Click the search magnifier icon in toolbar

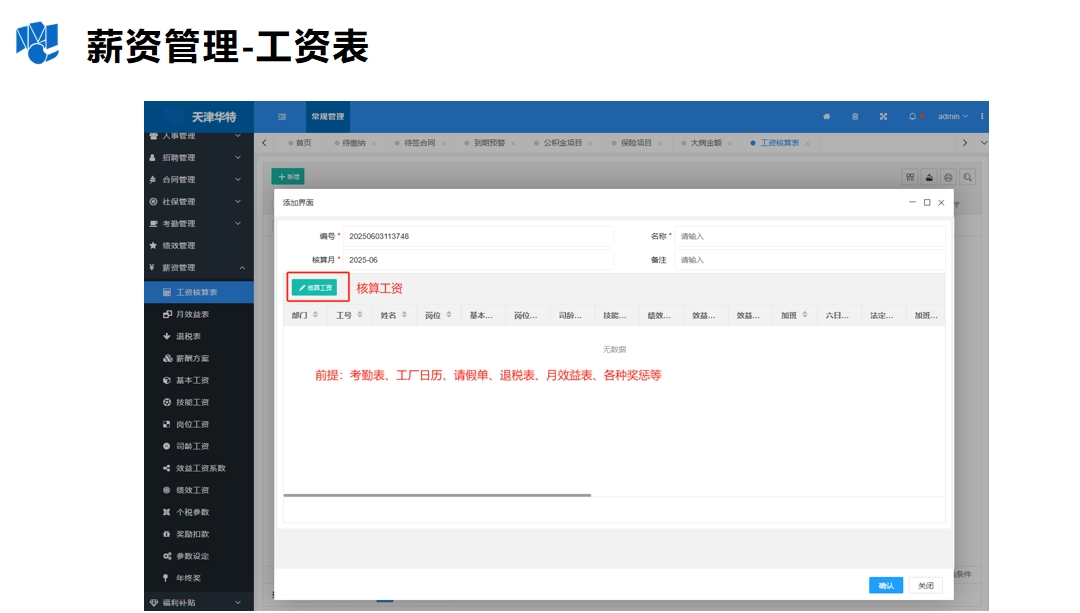pyautogui.click(x=968, y=177)
